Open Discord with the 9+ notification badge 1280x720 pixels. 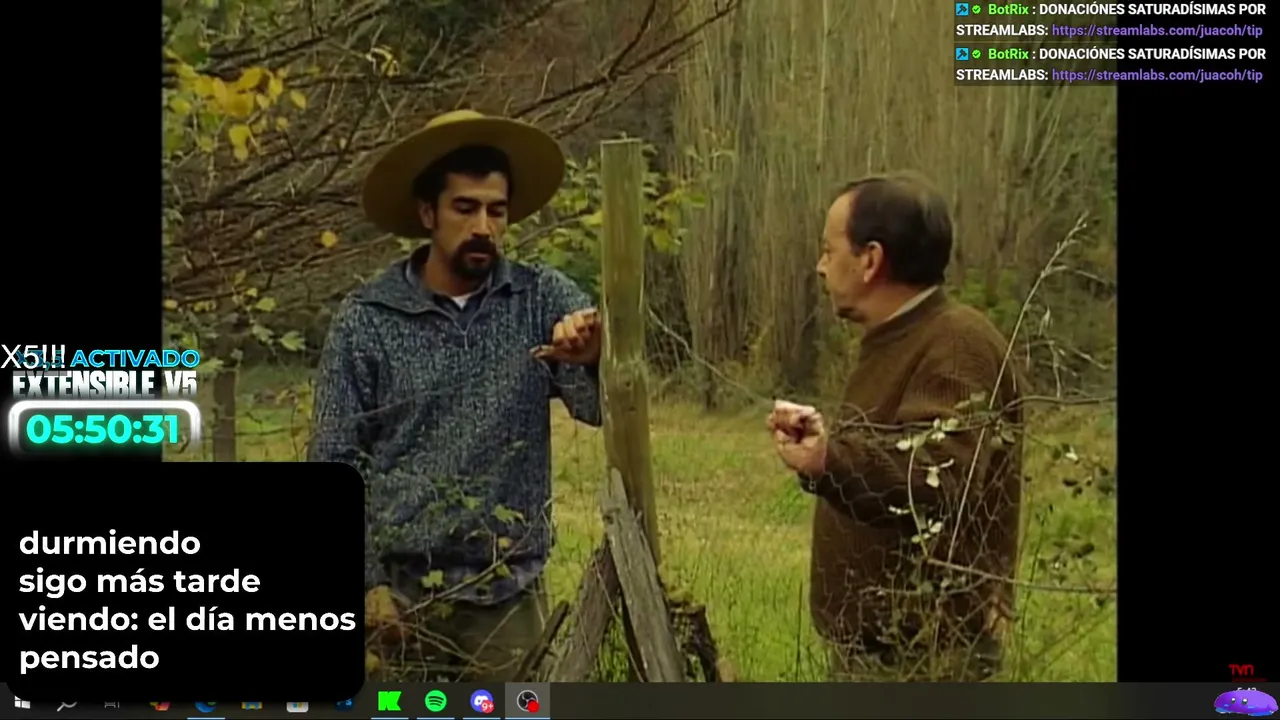[482, 702]
